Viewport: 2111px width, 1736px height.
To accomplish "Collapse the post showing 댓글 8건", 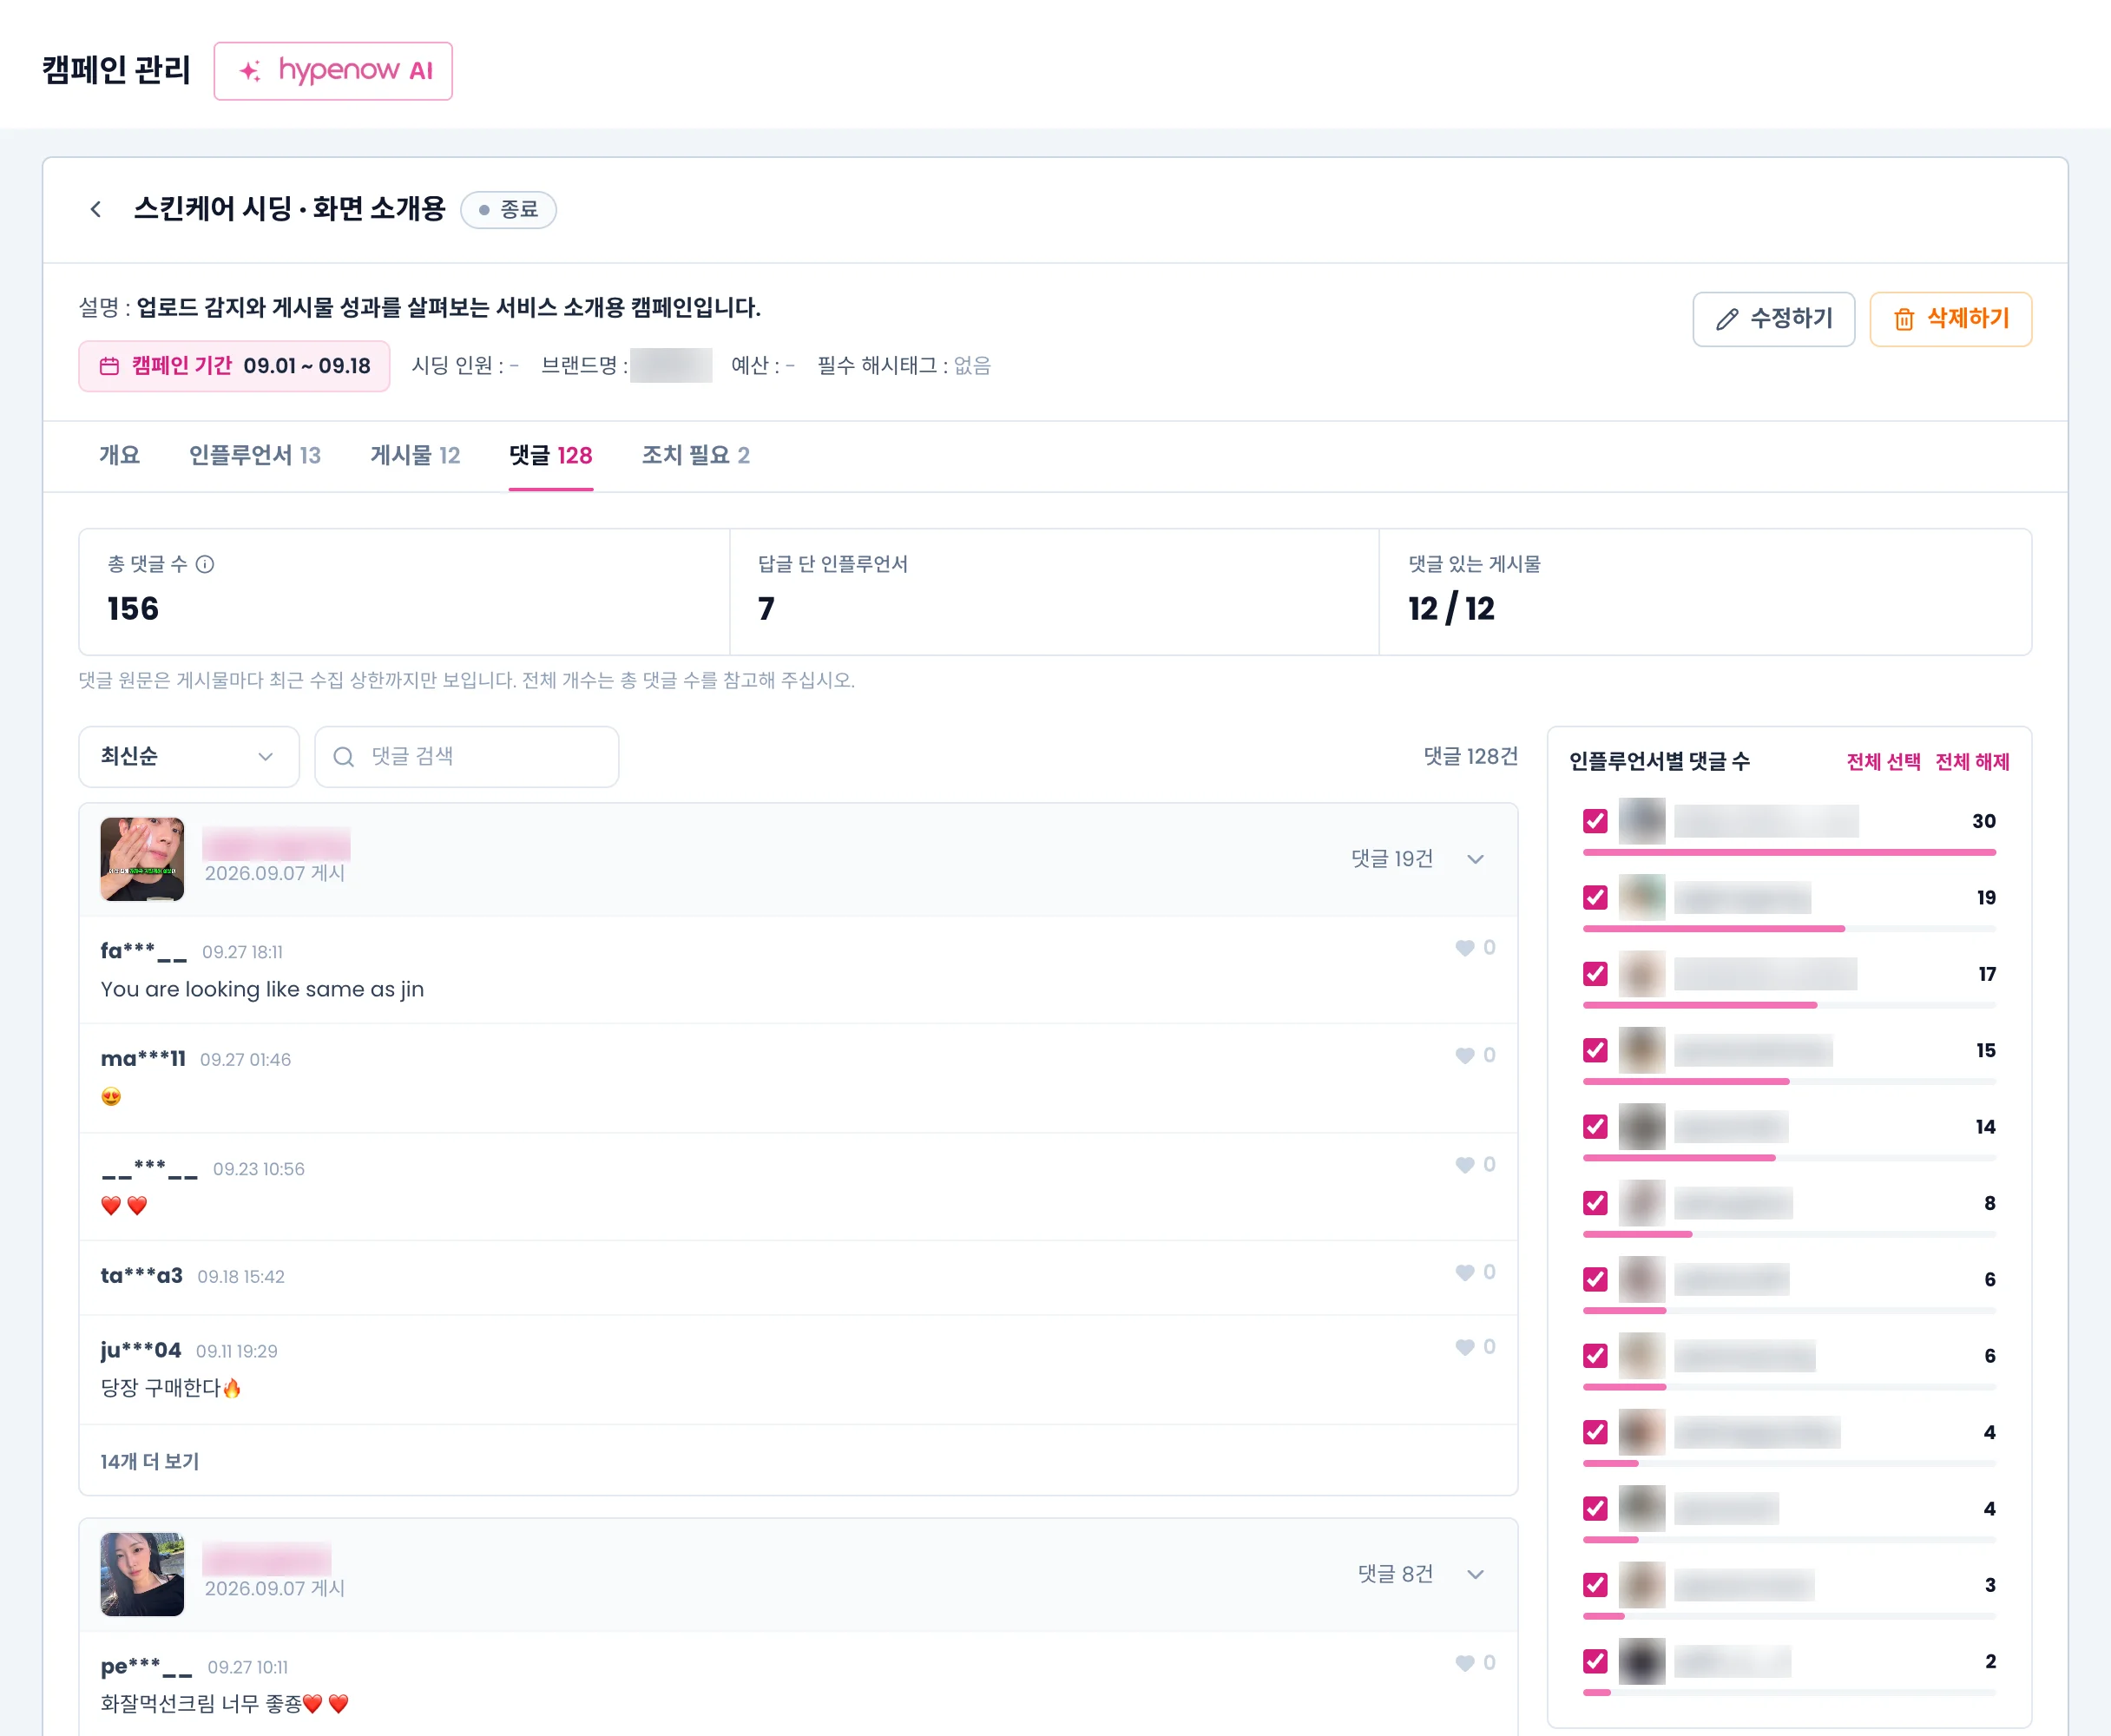I will tap(1475, 1574).
